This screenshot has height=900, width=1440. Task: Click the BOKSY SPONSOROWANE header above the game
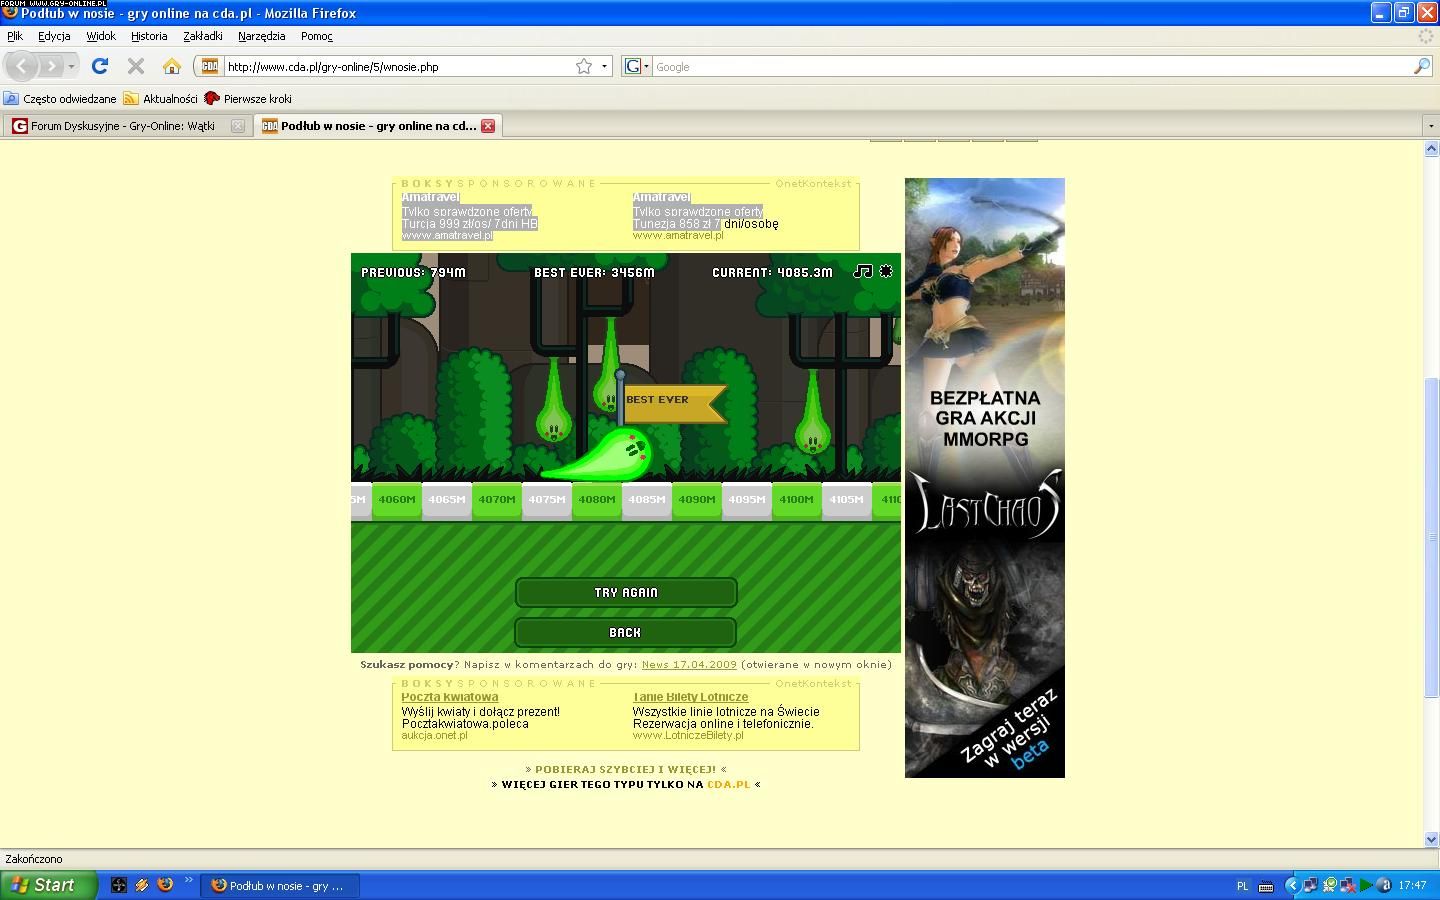click(x=499, y=183)
